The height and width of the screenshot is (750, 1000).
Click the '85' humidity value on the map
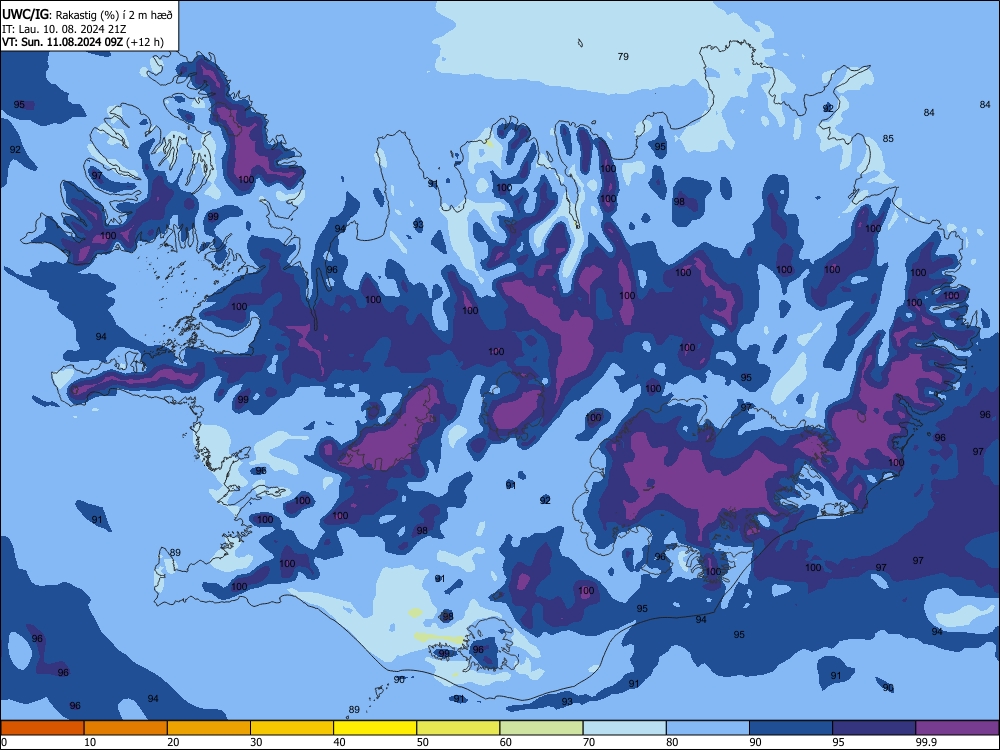(x=888, y=138)
